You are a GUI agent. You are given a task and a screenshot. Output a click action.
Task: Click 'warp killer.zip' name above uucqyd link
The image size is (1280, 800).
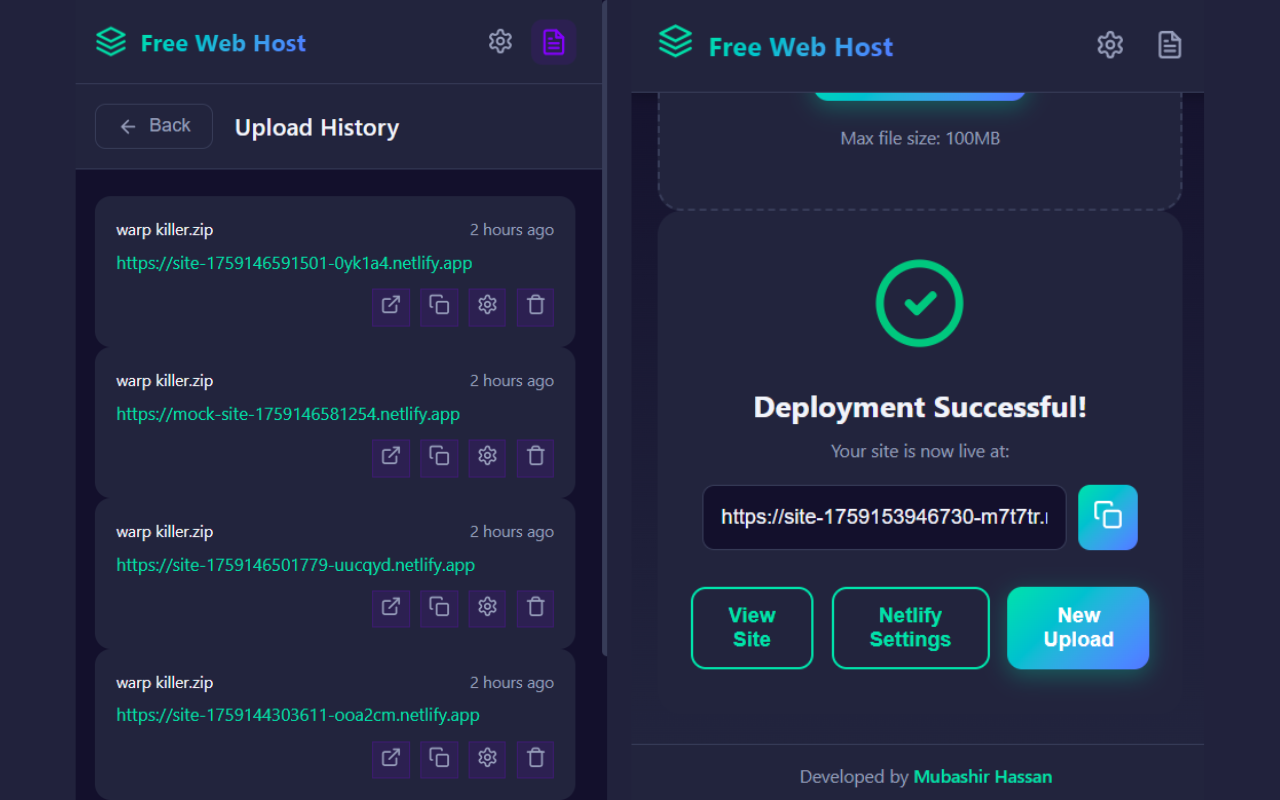coord(164,532)
